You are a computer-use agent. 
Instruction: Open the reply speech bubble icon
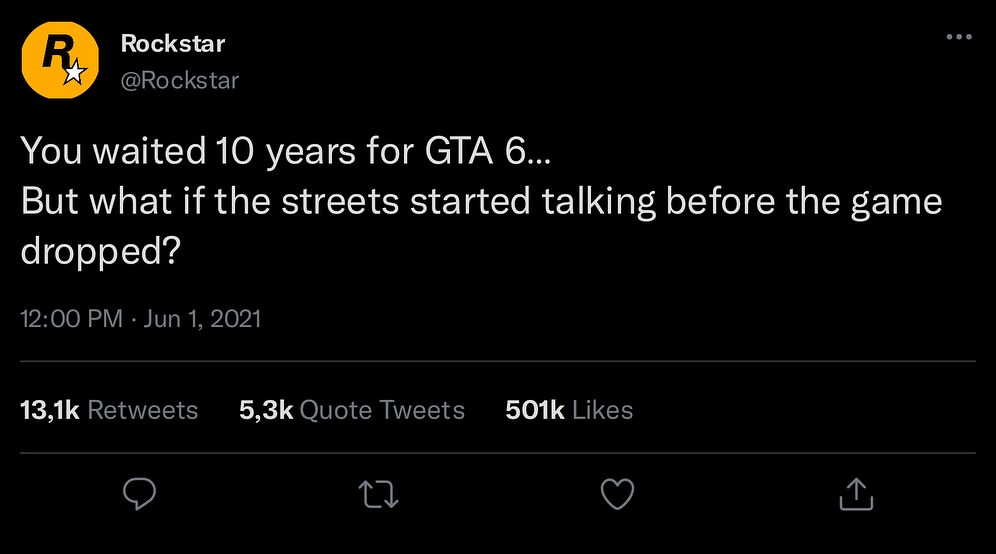(x=139, y=494)
